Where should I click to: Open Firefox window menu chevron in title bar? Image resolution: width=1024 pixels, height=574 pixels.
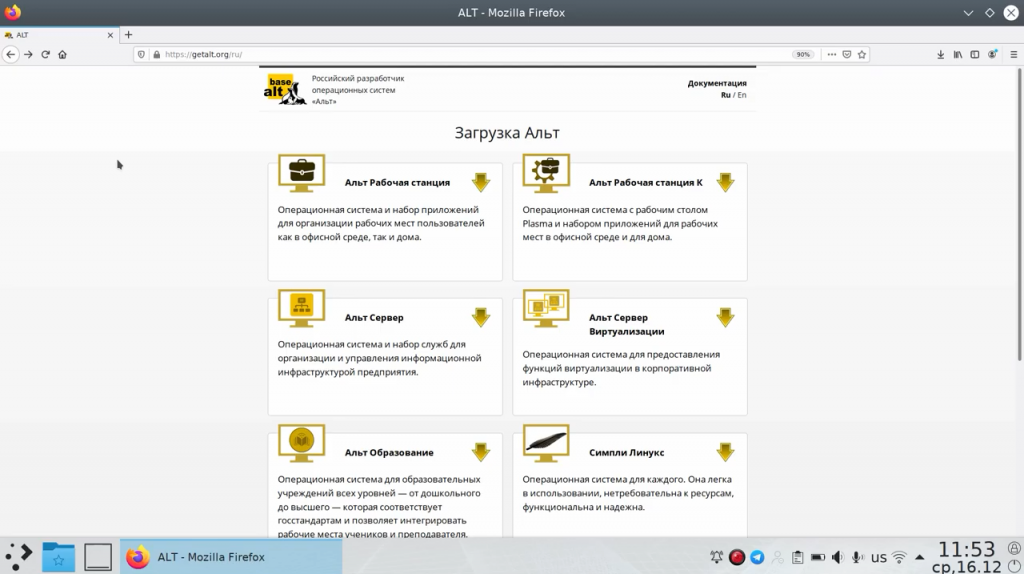coord(968,12)
